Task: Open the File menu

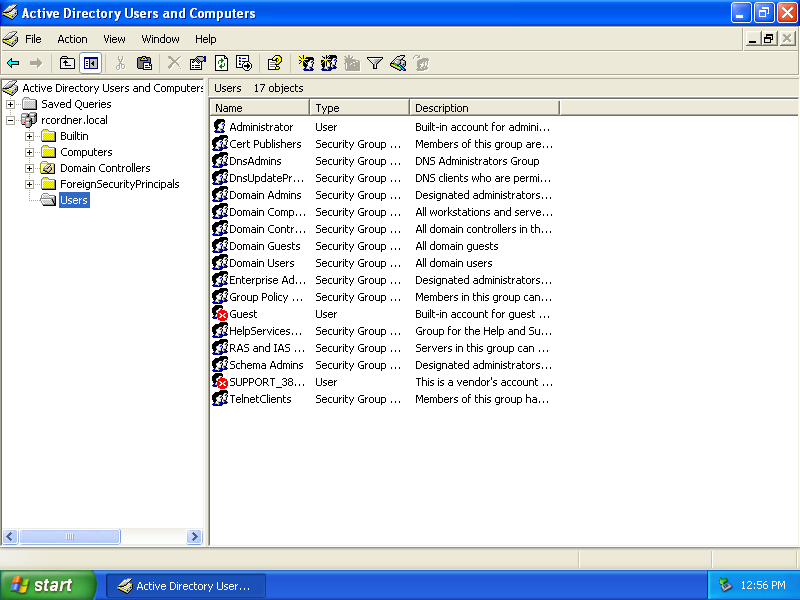Action: click(x=33, y=39)
